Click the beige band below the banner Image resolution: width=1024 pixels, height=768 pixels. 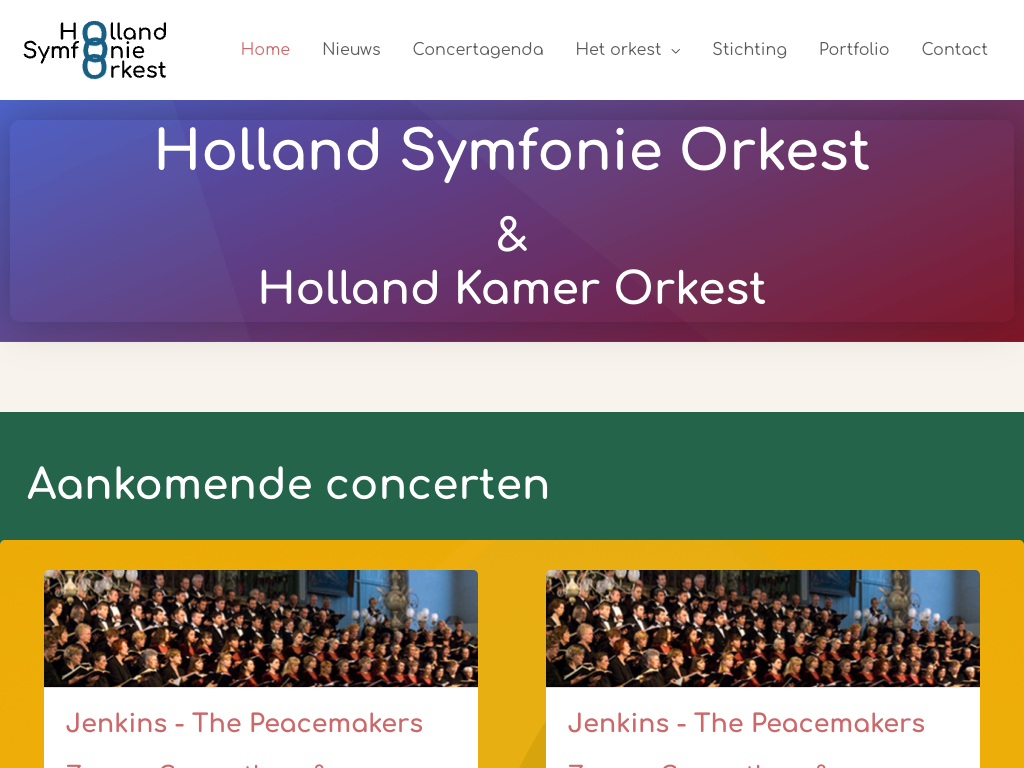(512, 377)
